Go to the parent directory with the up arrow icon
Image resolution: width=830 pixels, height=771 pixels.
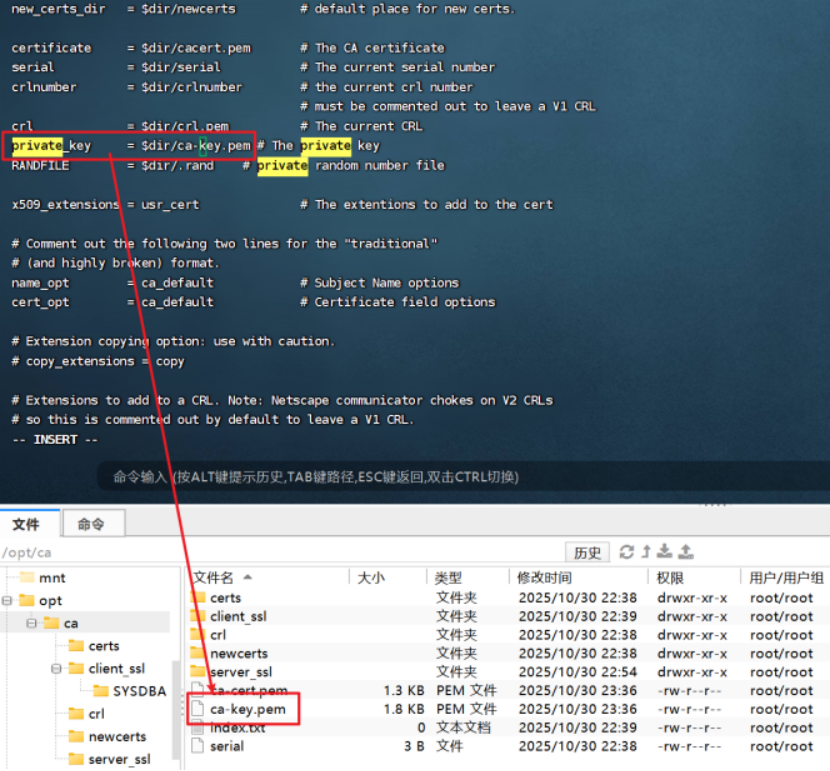point(646,552)
